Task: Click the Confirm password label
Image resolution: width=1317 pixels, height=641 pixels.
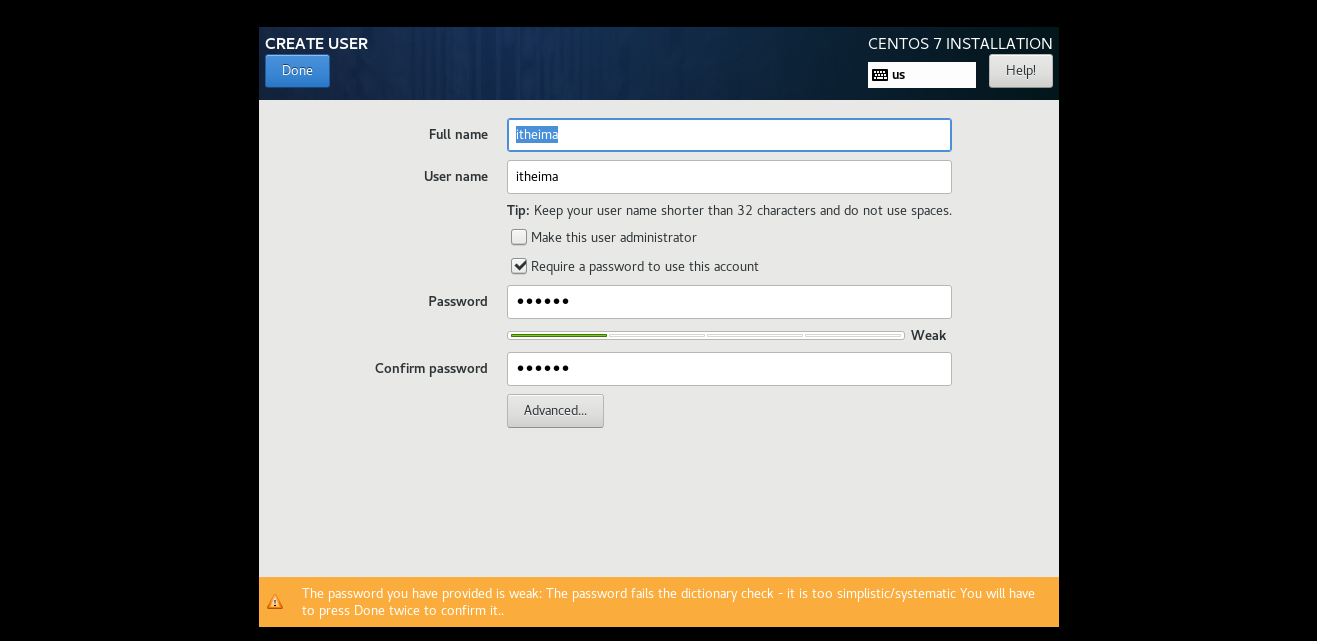Action: tap(431, 369)
